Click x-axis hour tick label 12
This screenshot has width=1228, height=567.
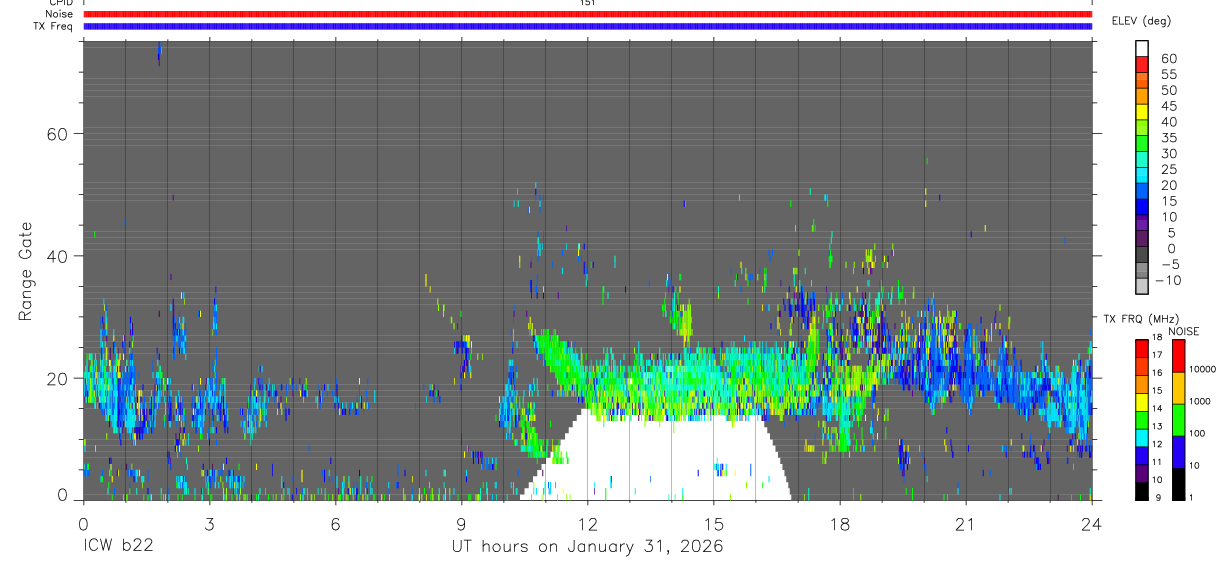pos(588,523)
